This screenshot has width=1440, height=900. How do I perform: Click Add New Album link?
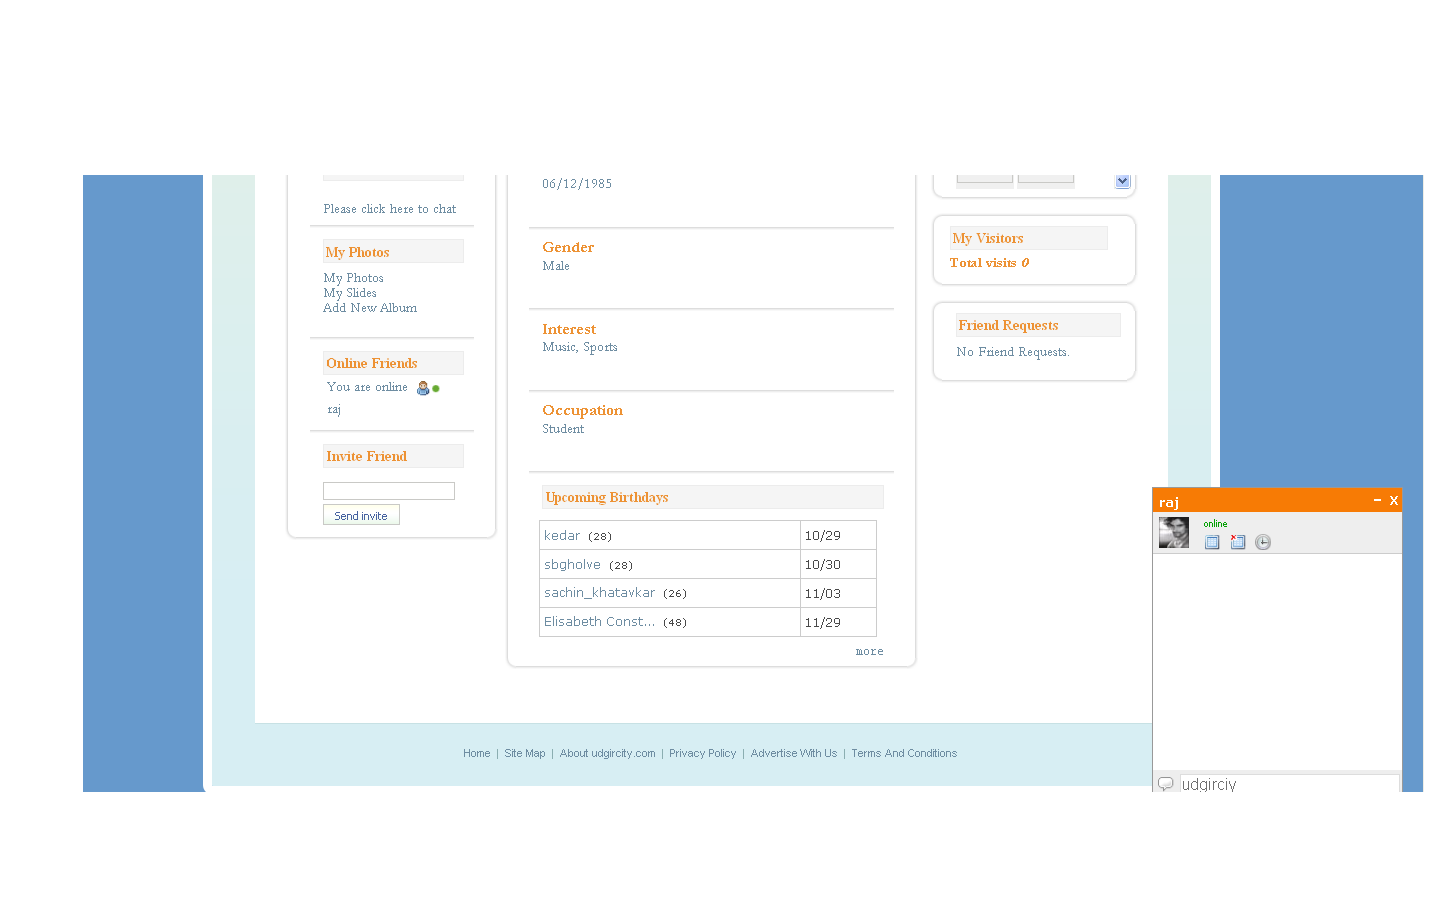pos(370,308)
